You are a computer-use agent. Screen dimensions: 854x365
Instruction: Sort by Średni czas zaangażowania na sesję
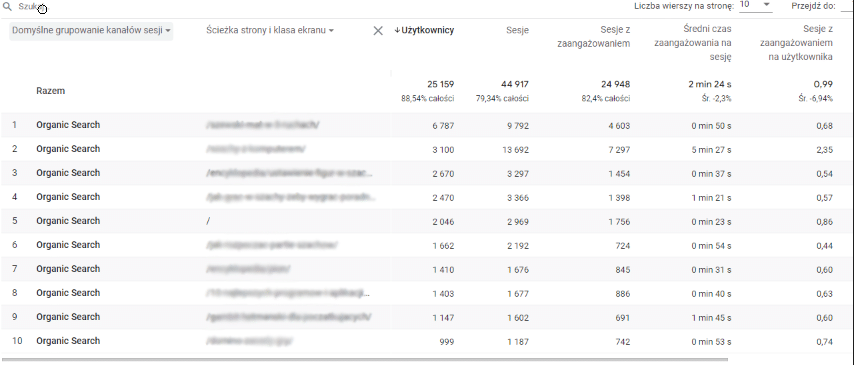[693, 42]
